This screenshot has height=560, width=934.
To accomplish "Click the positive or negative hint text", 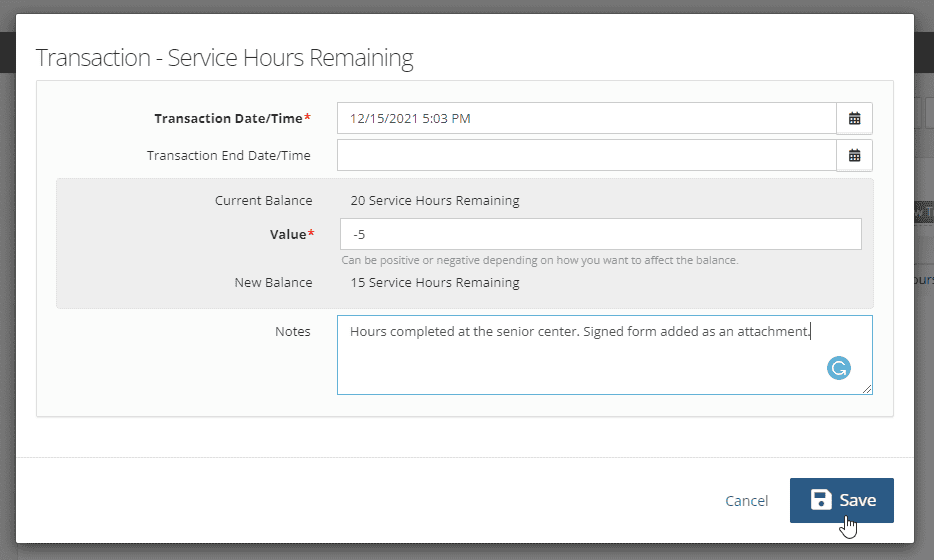I will [x=539, y=260].
